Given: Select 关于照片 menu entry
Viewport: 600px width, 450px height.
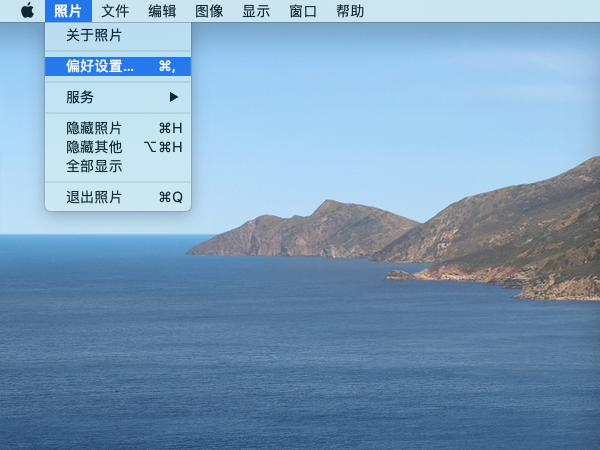Looking at the screenshot, I should tap(118, 35).
